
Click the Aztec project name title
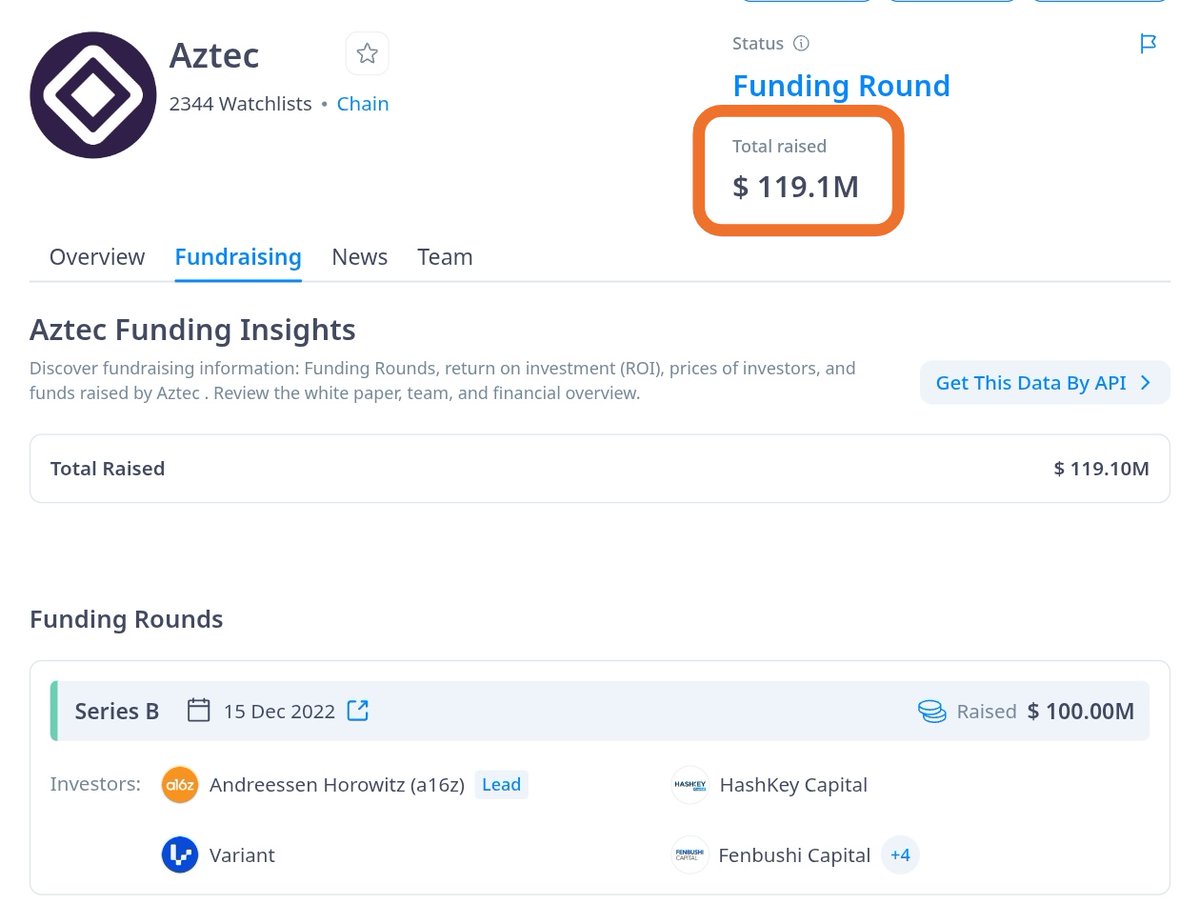pos(214,54)
